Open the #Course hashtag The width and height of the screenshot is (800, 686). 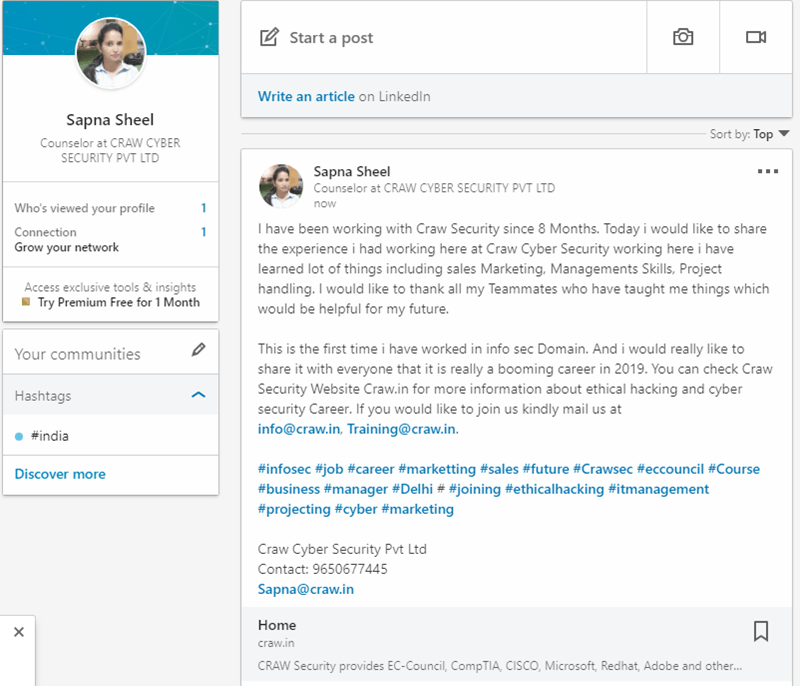[734, 469]
